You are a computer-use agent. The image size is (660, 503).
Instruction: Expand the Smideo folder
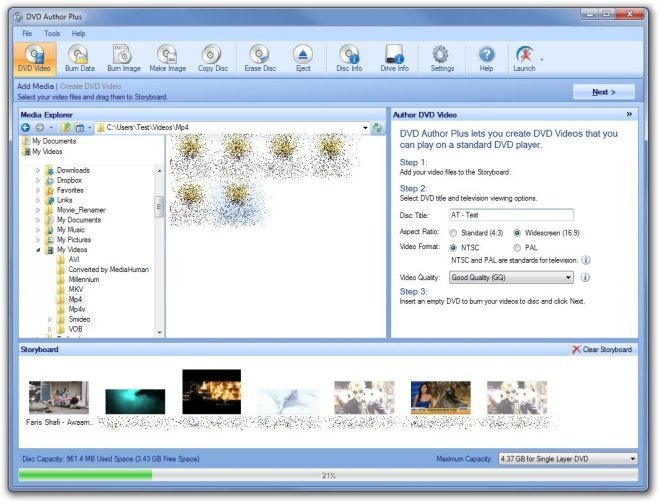point(50,319)
